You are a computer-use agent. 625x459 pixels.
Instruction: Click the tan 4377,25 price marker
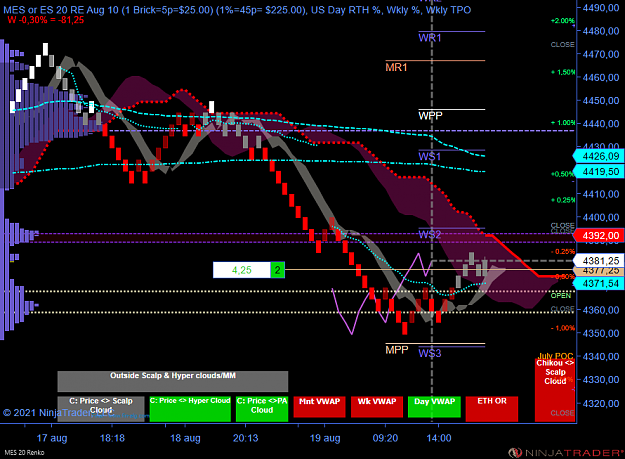(x=599, y=271)
